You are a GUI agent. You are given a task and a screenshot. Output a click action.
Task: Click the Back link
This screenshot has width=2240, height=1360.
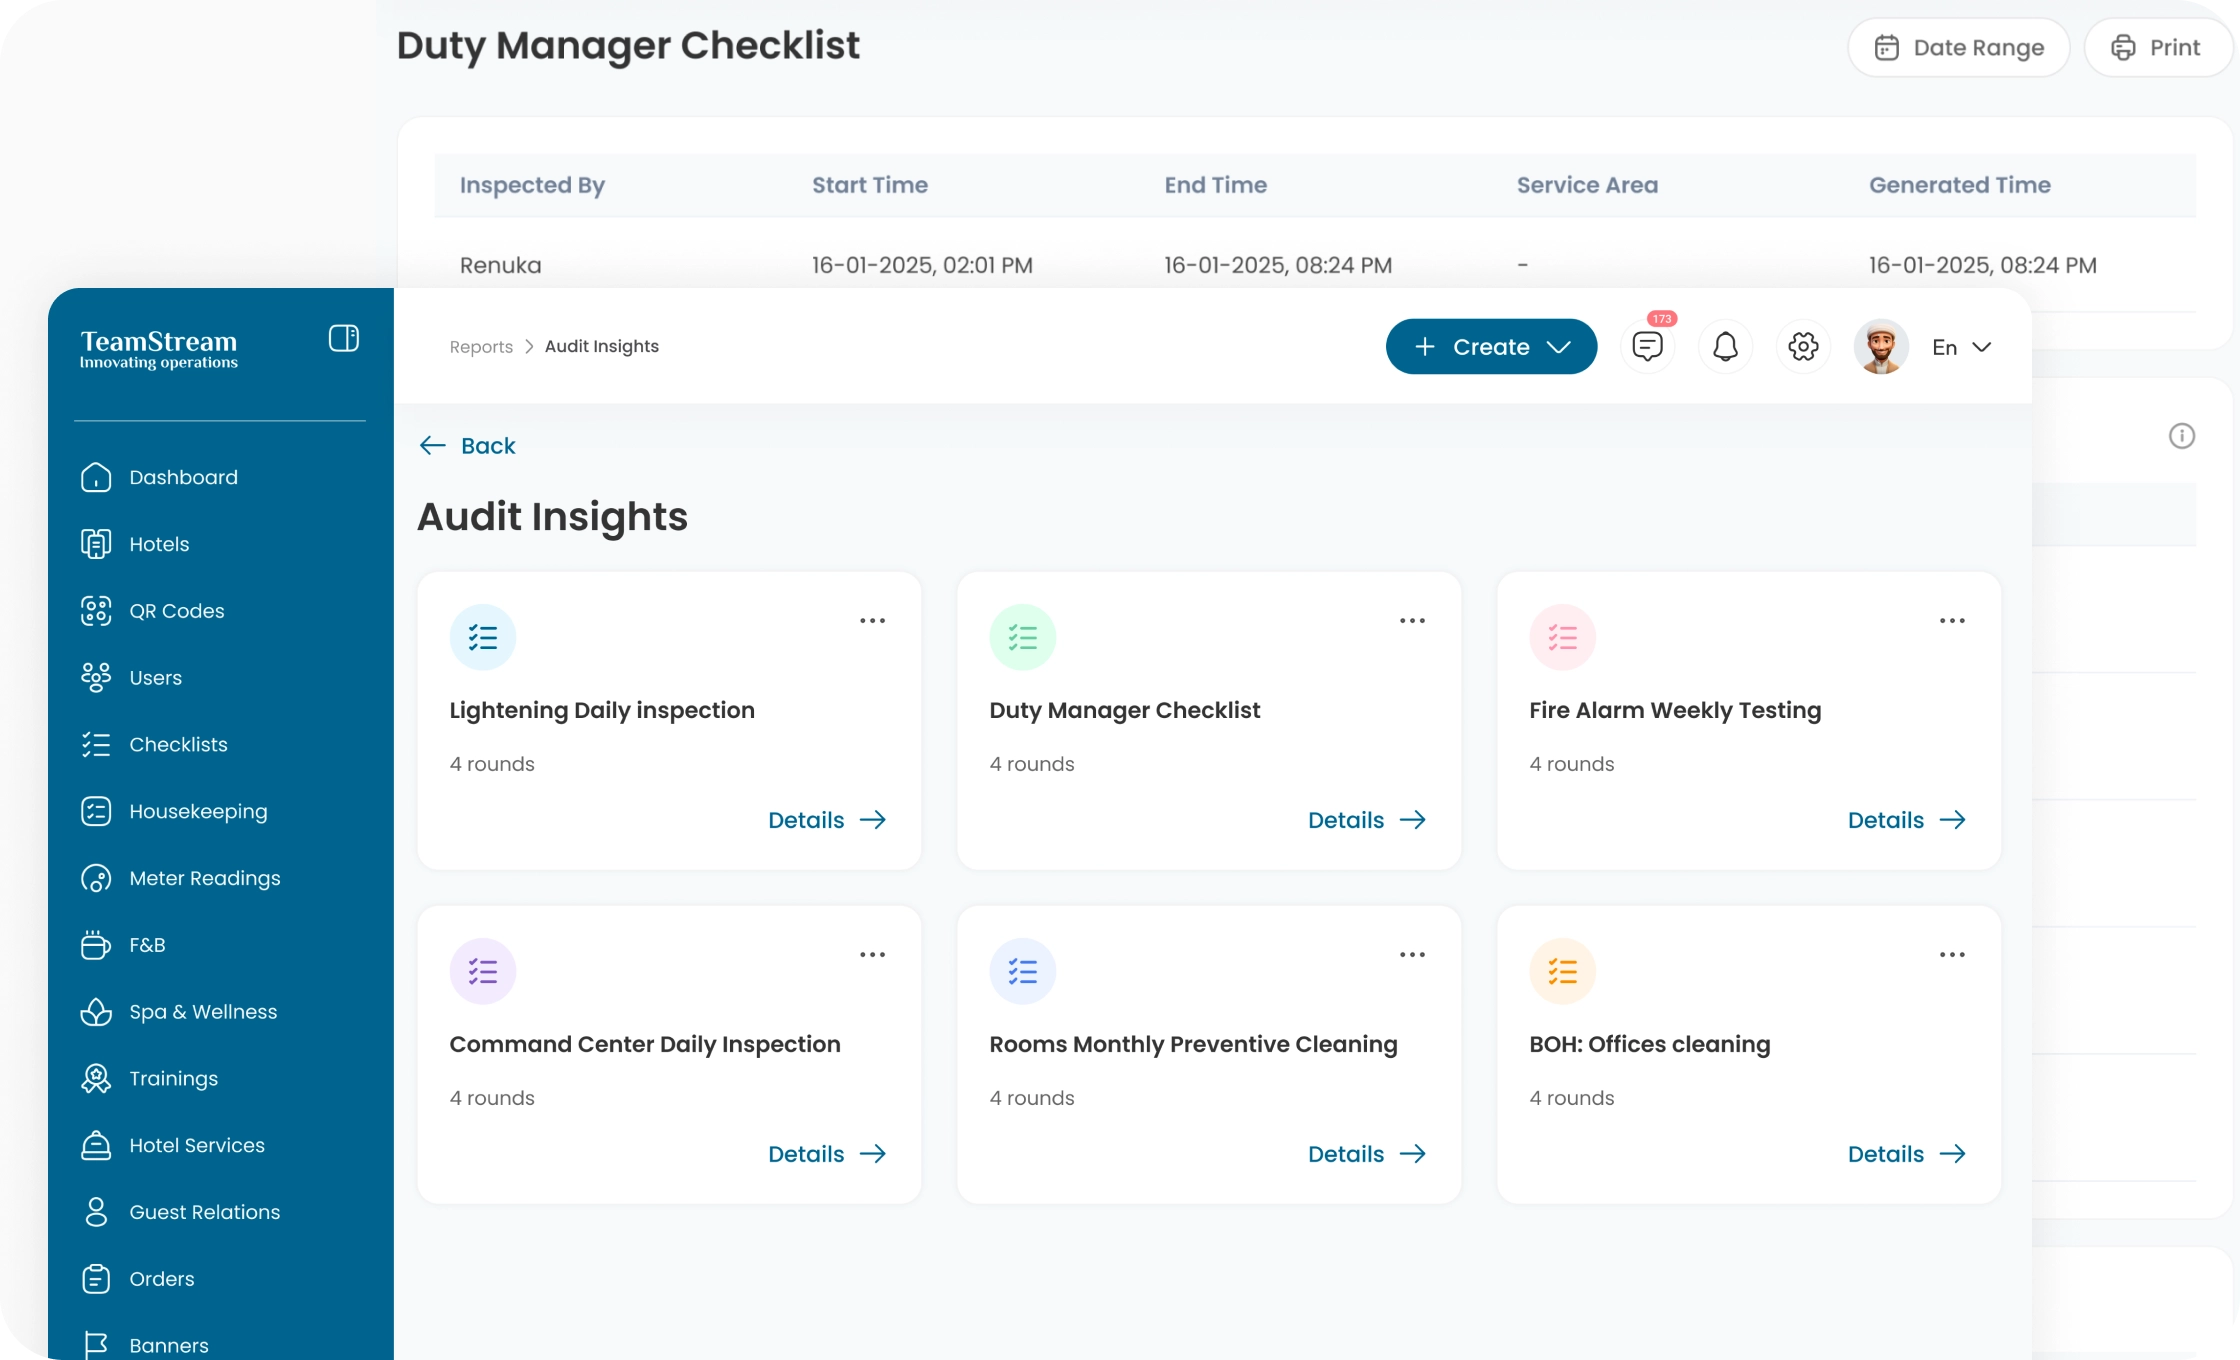[x=468, y=446]
